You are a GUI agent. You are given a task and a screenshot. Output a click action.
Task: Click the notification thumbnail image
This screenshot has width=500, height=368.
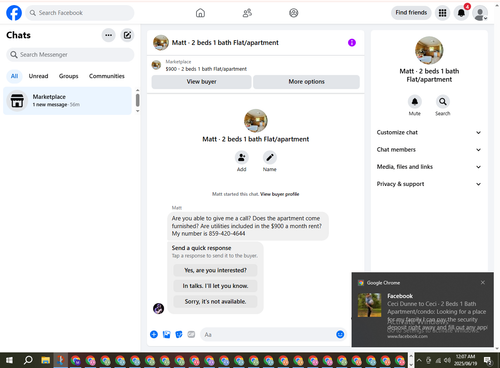tap(369, 305)
